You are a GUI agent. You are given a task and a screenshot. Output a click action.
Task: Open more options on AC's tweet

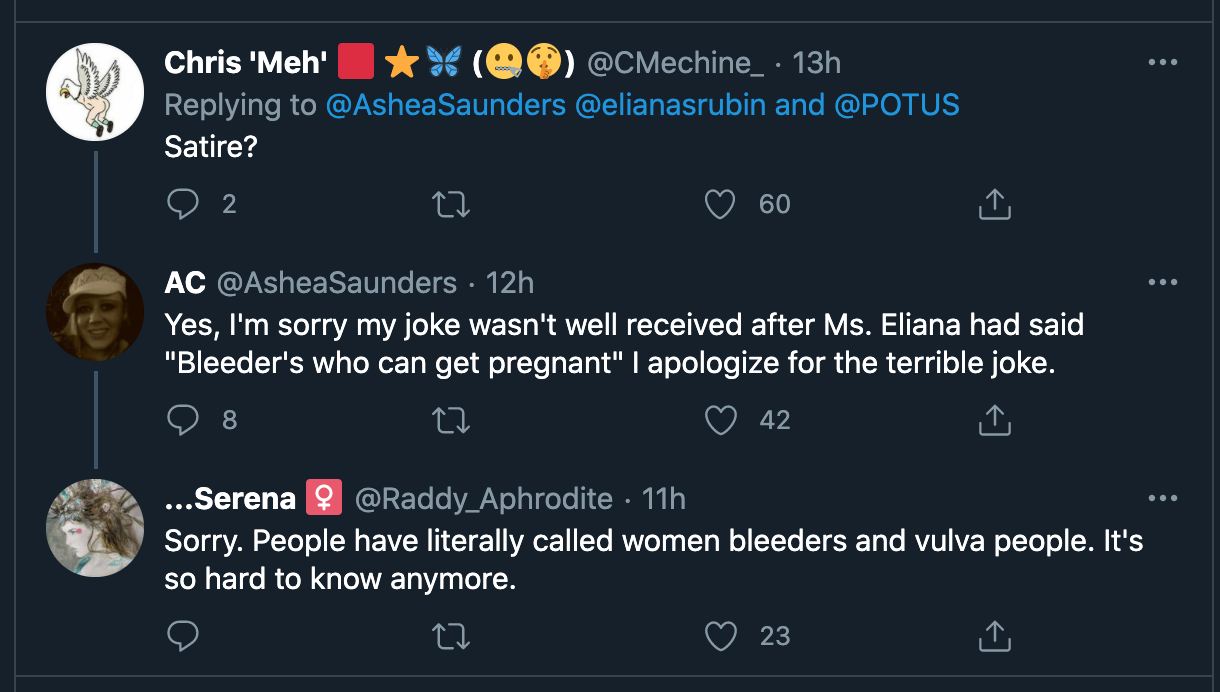[1162, 283]
